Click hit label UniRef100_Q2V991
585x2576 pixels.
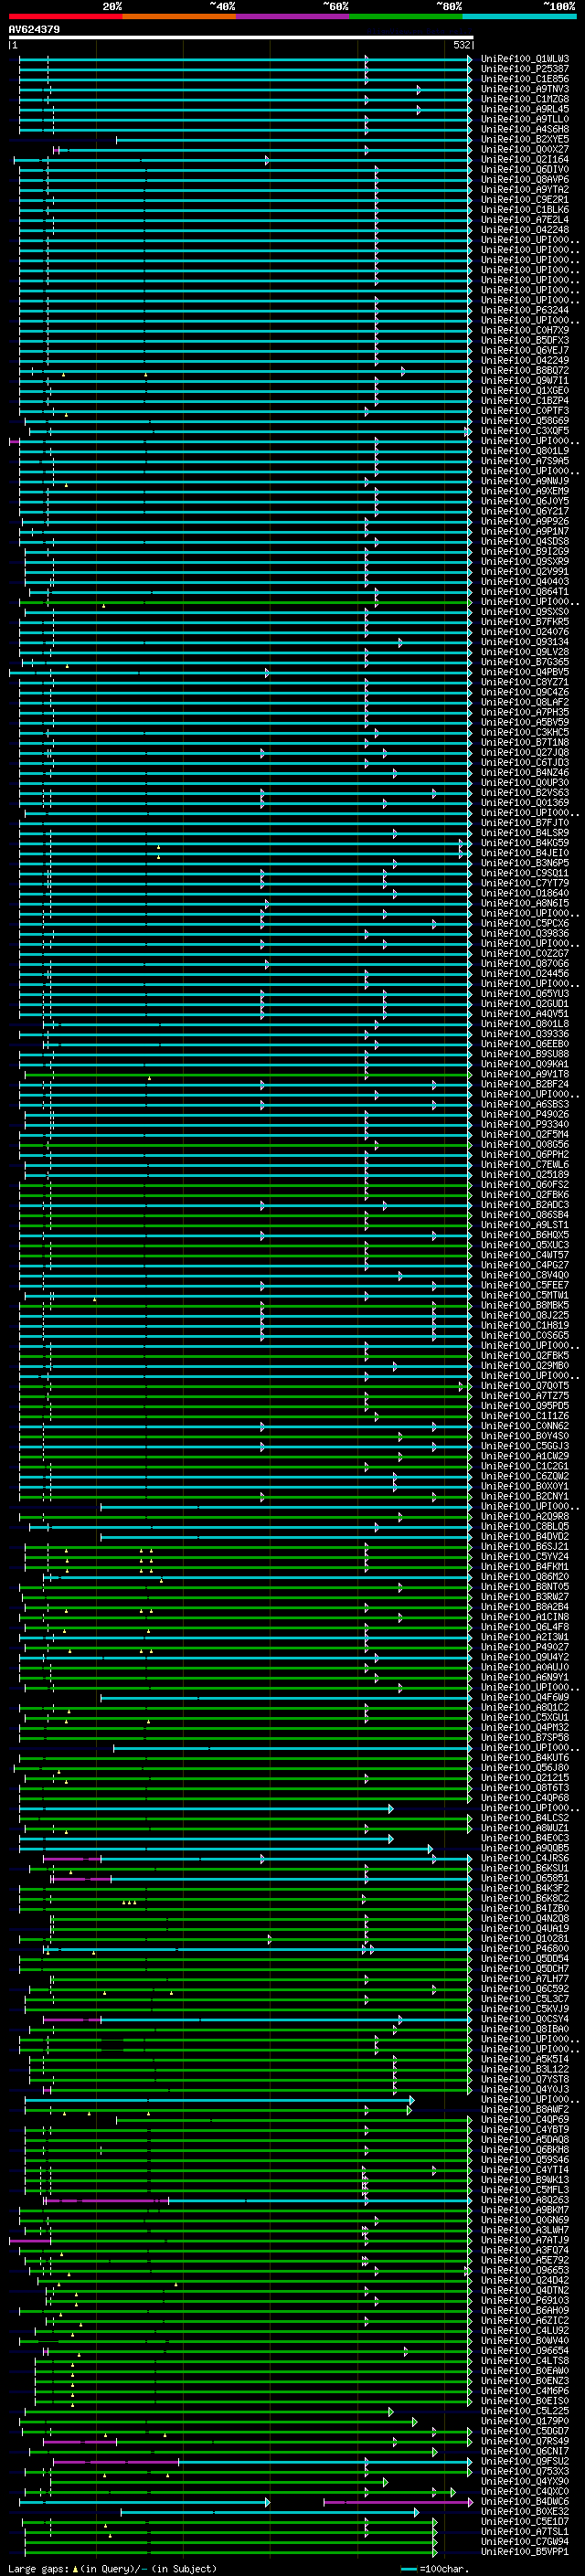[525, 571]
